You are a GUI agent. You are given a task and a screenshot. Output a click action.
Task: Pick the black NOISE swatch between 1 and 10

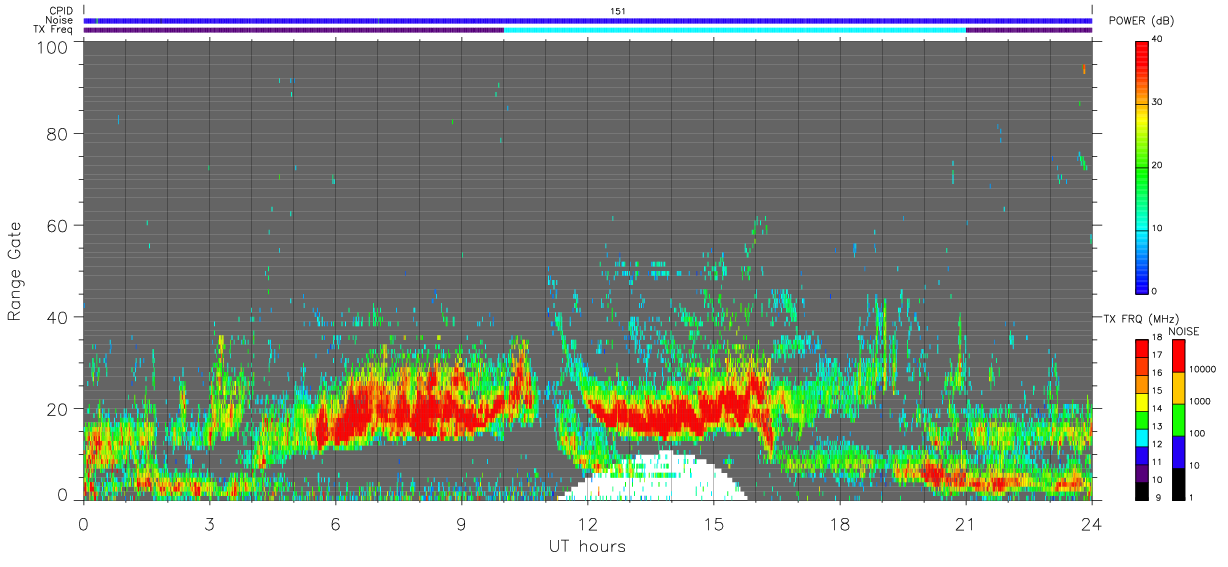1178,484
